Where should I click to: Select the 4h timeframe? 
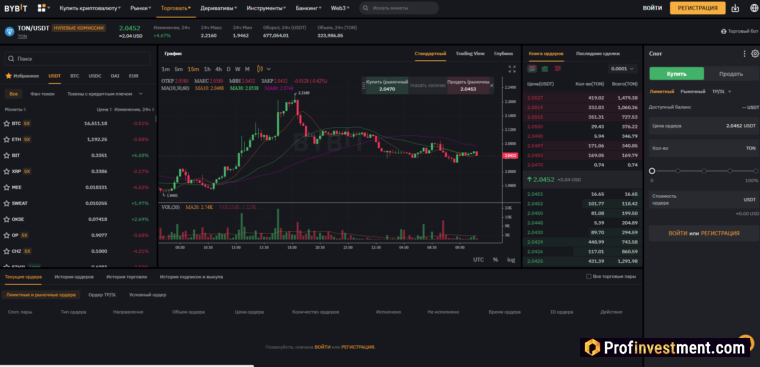coord(219,69)
